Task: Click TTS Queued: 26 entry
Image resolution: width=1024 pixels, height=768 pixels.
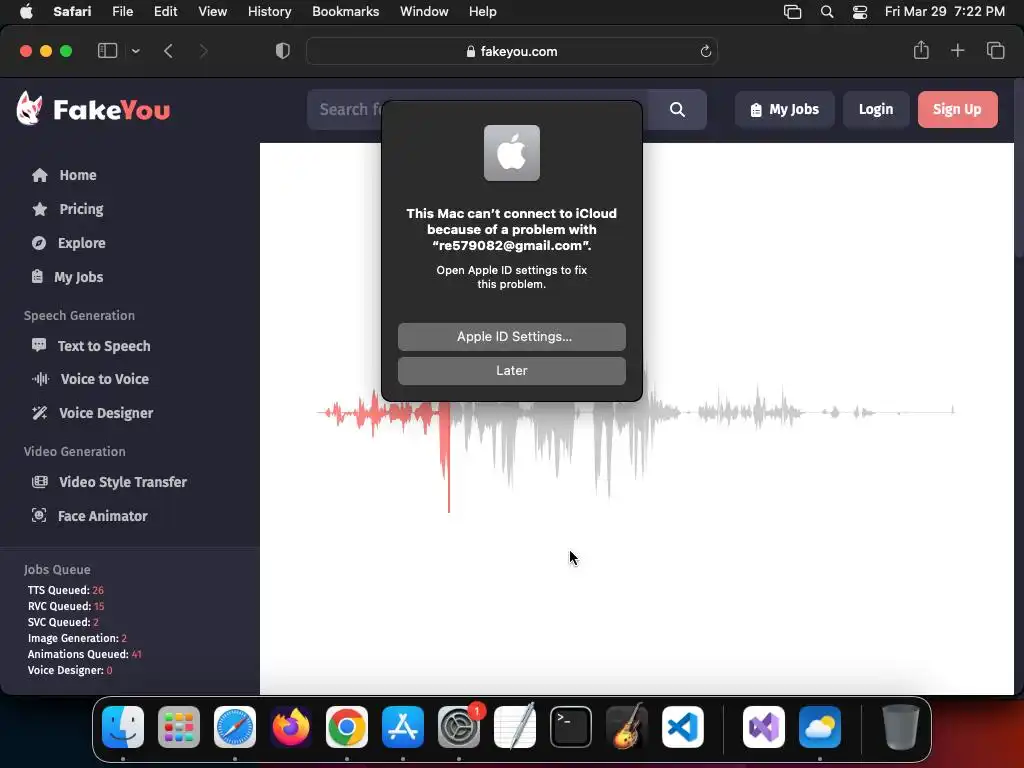Action: click(66, 590)
